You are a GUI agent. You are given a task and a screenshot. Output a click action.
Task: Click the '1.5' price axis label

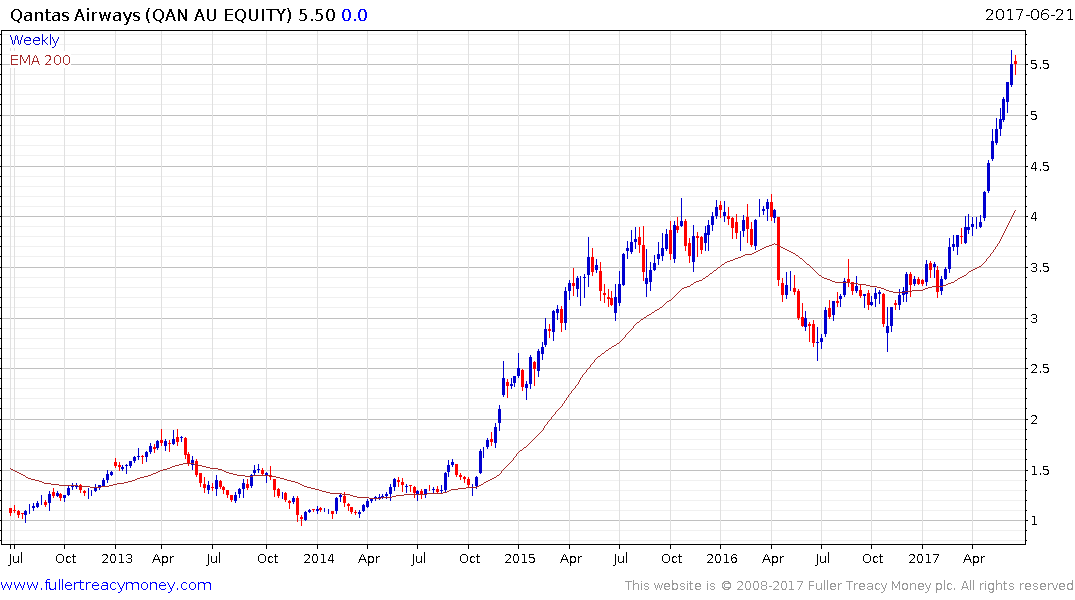[x=1039, y=470]
